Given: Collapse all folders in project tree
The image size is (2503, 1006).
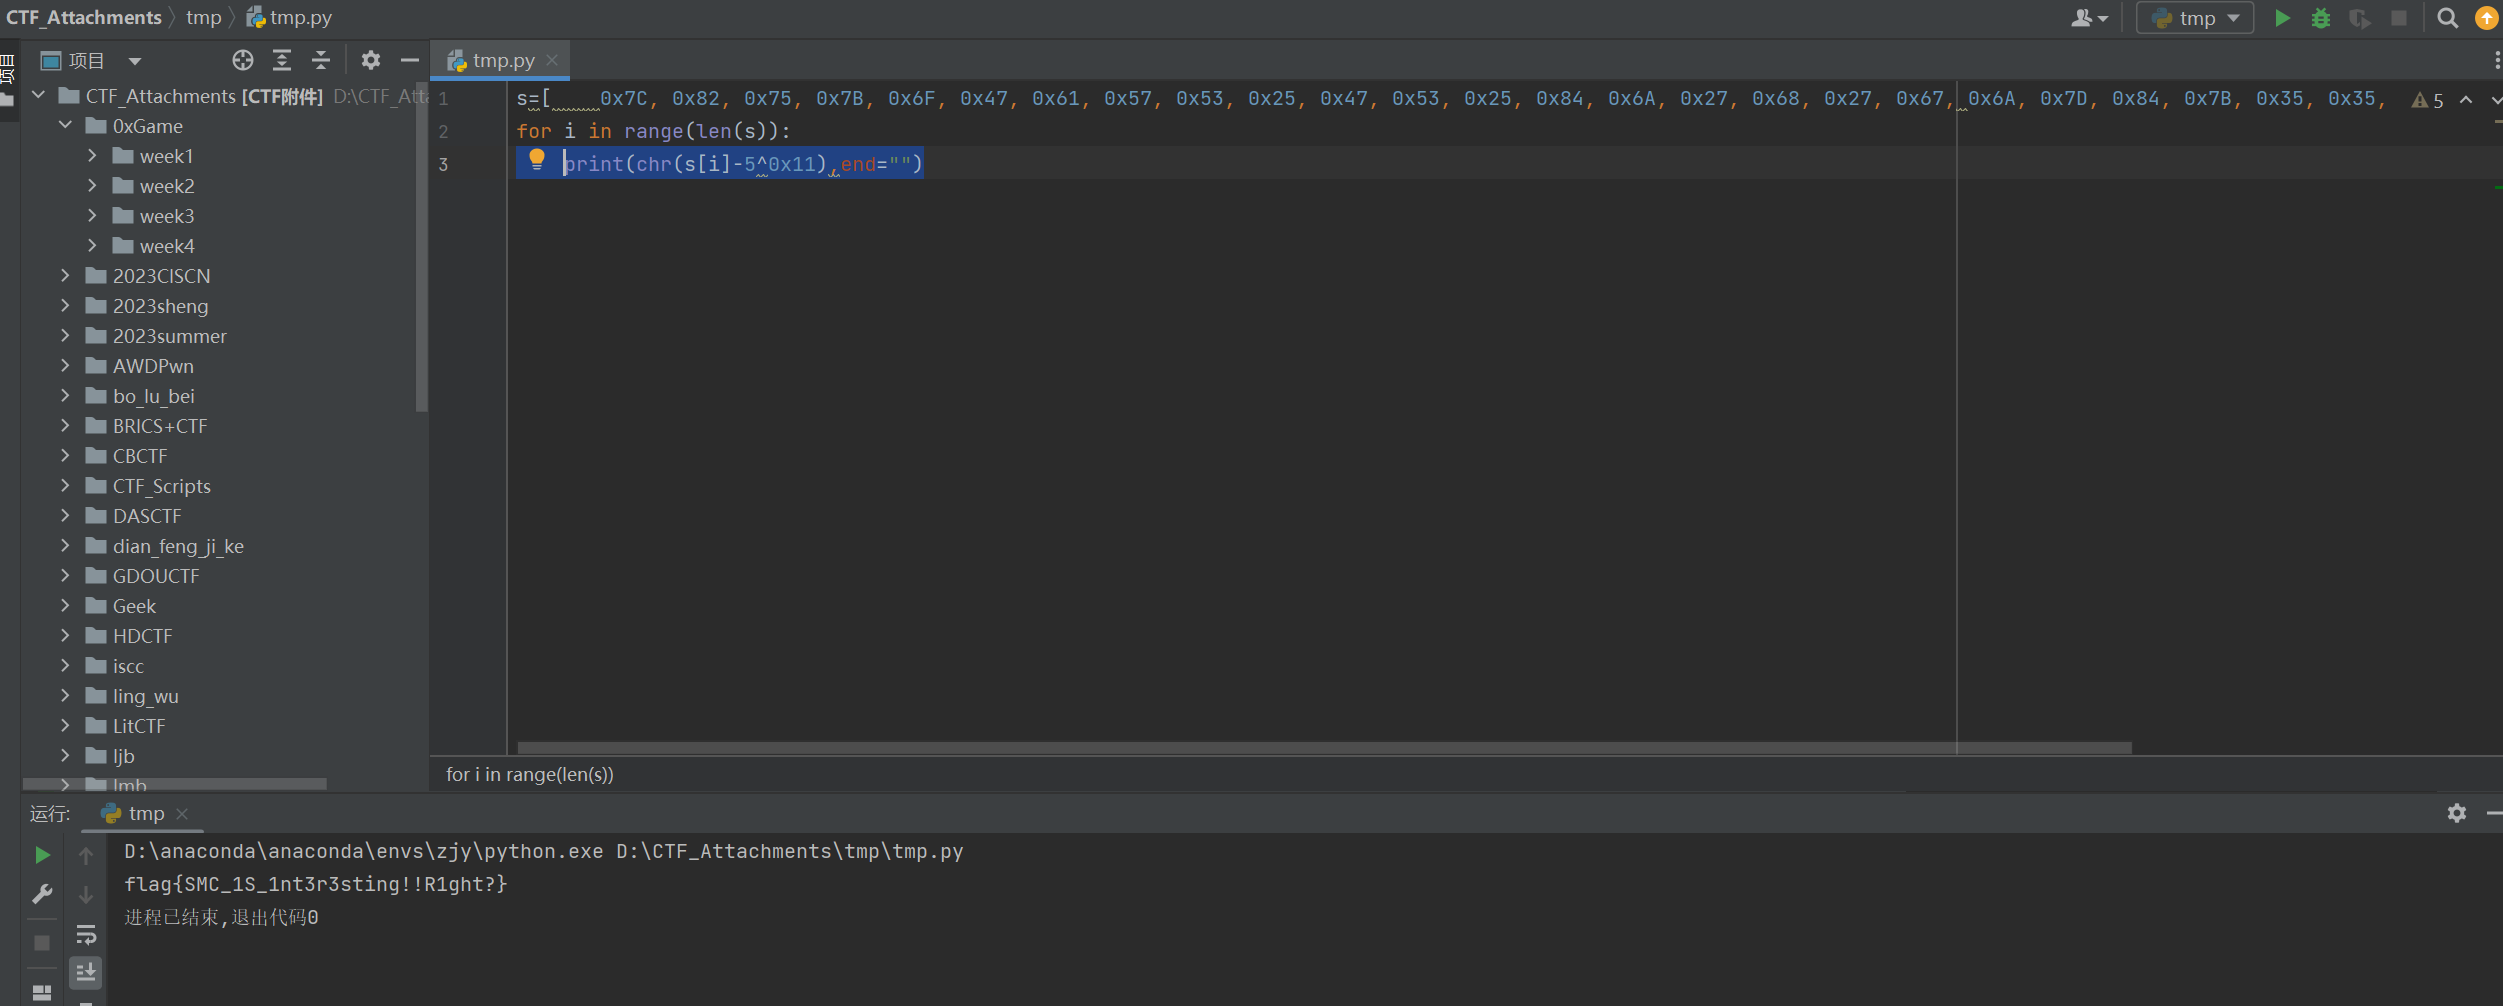Looking at the screenshot, I should click(321, 60).
